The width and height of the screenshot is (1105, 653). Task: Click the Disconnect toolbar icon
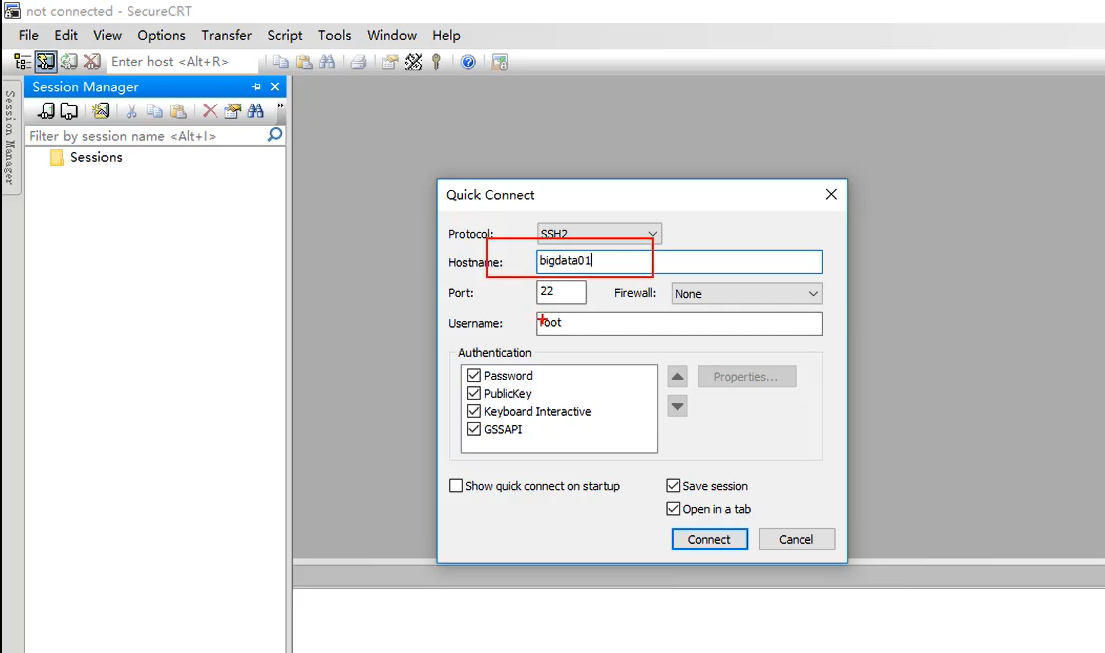tap(92, 61)
